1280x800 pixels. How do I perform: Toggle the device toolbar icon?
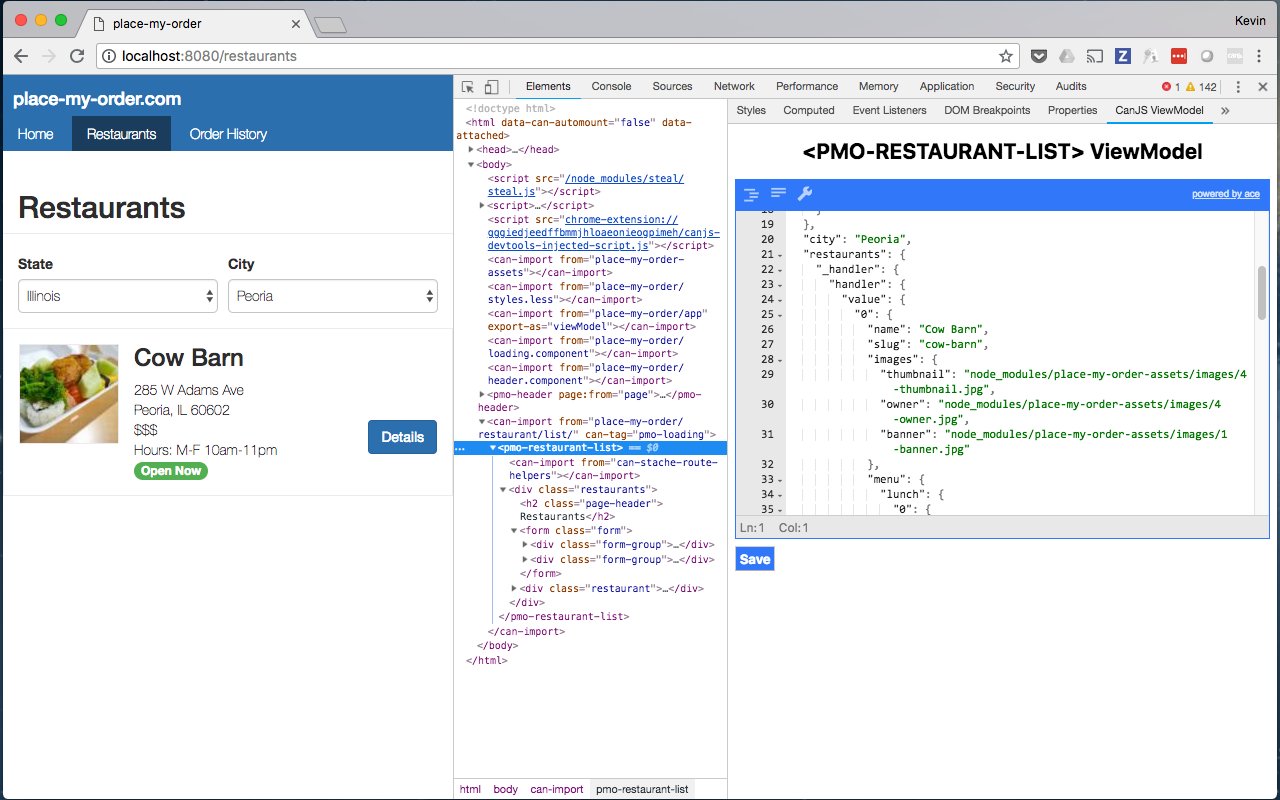click(491, 87)
